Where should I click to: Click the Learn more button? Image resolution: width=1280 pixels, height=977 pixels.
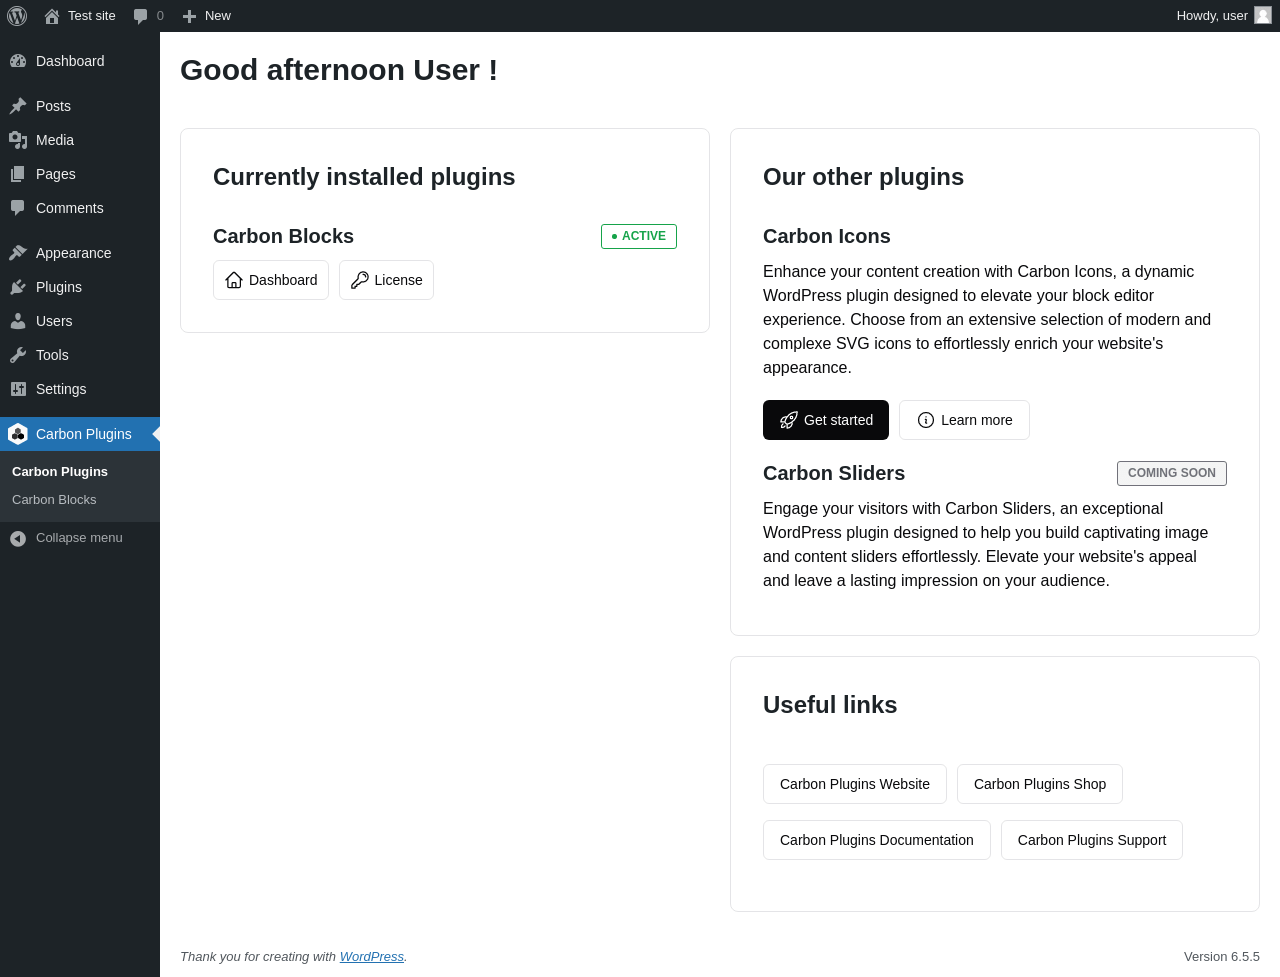pos(964,420)
